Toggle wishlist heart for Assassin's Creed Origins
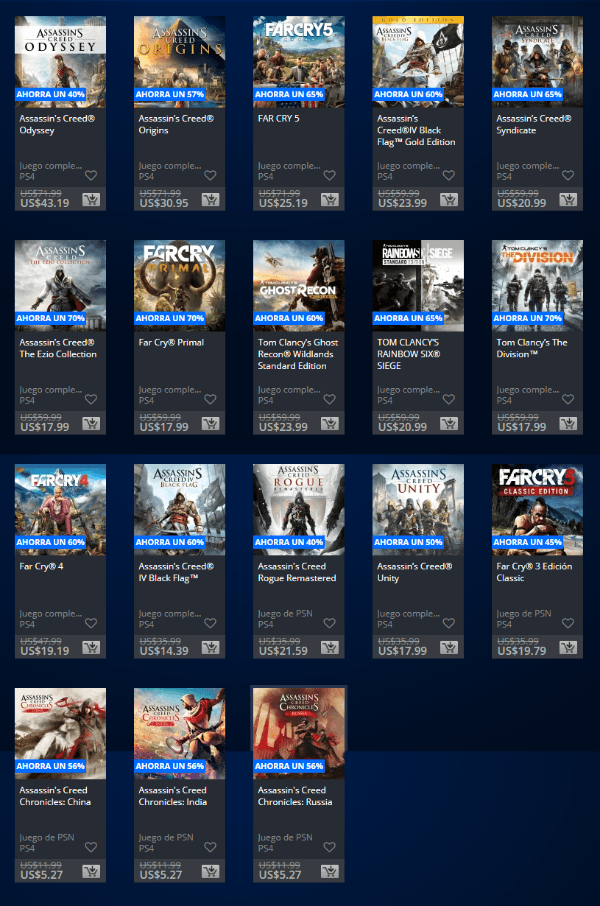This screenshot has width=600, height=906. (210, 176)
